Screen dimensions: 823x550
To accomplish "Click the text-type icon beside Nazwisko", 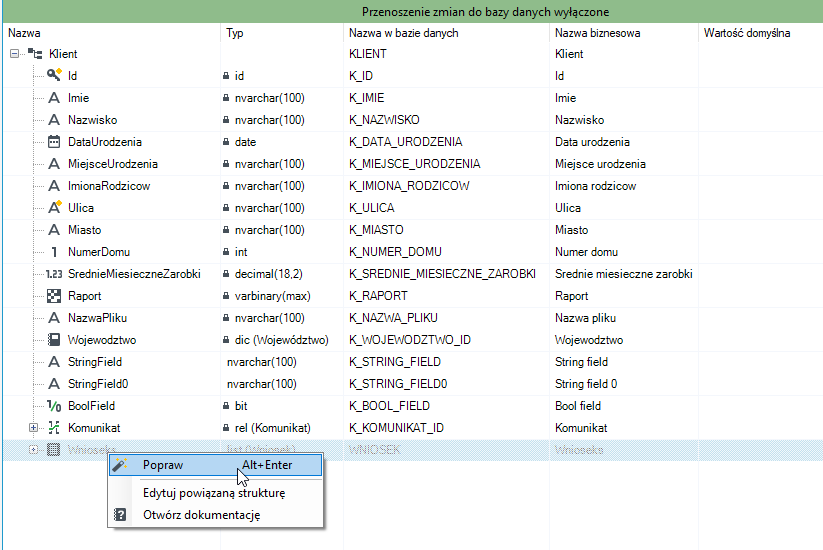I will (54, 120).
